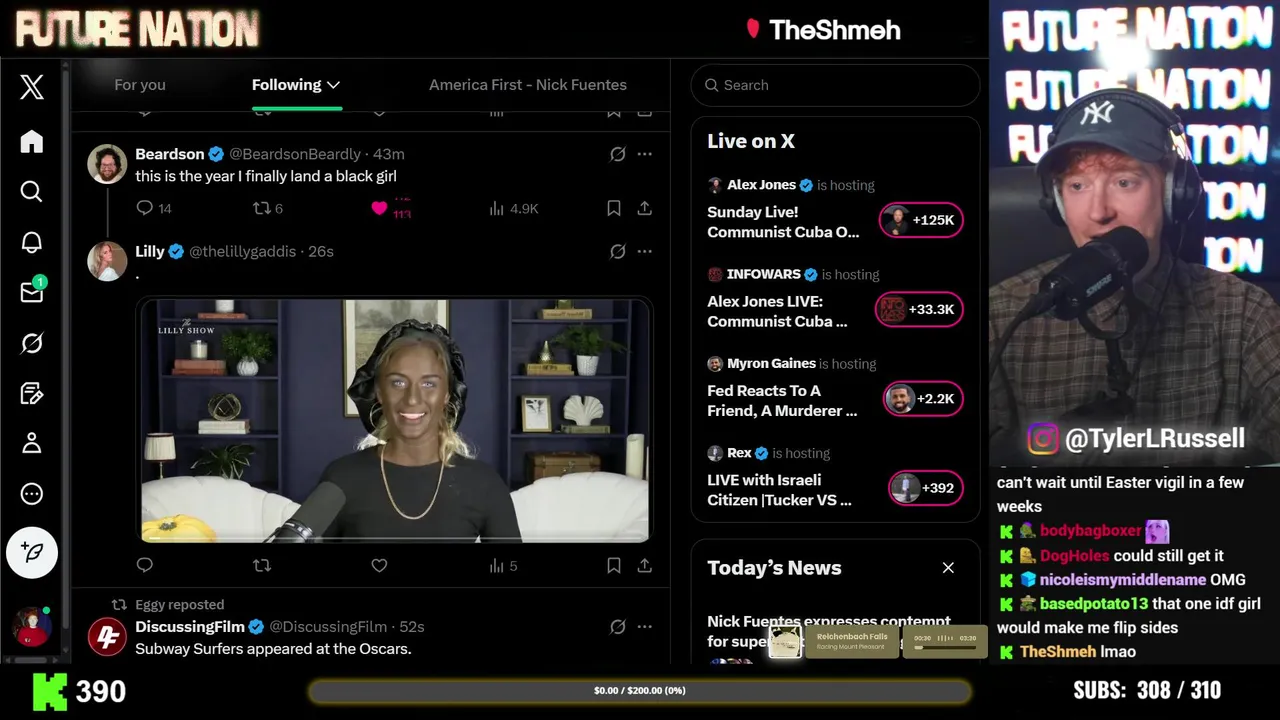
Task: Click TheShmeh username in chat
Action: (x=1058, y=651)
